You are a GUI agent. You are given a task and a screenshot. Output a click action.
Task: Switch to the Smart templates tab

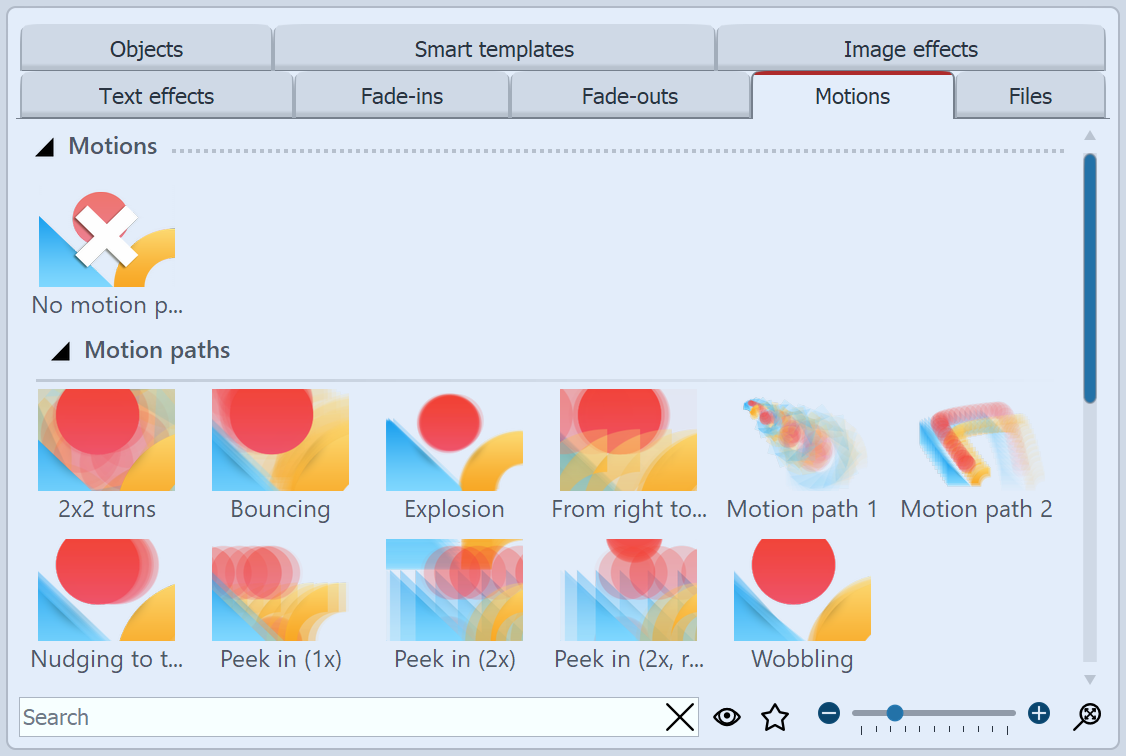pos(494,48)
